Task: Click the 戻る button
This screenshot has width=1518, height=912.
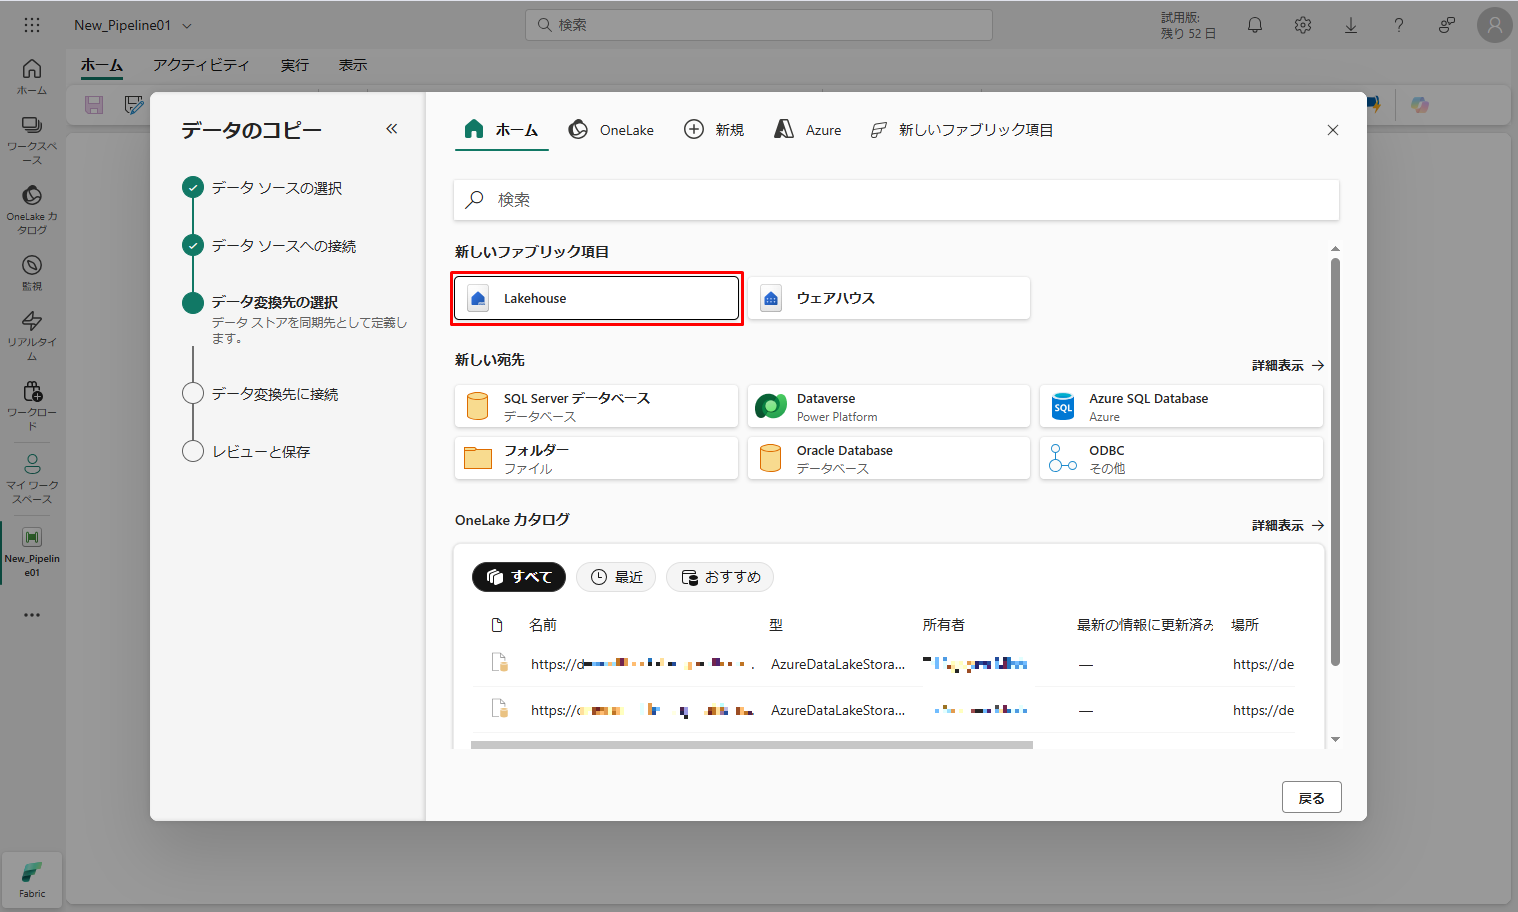Action: click(x=1311, y=798)
